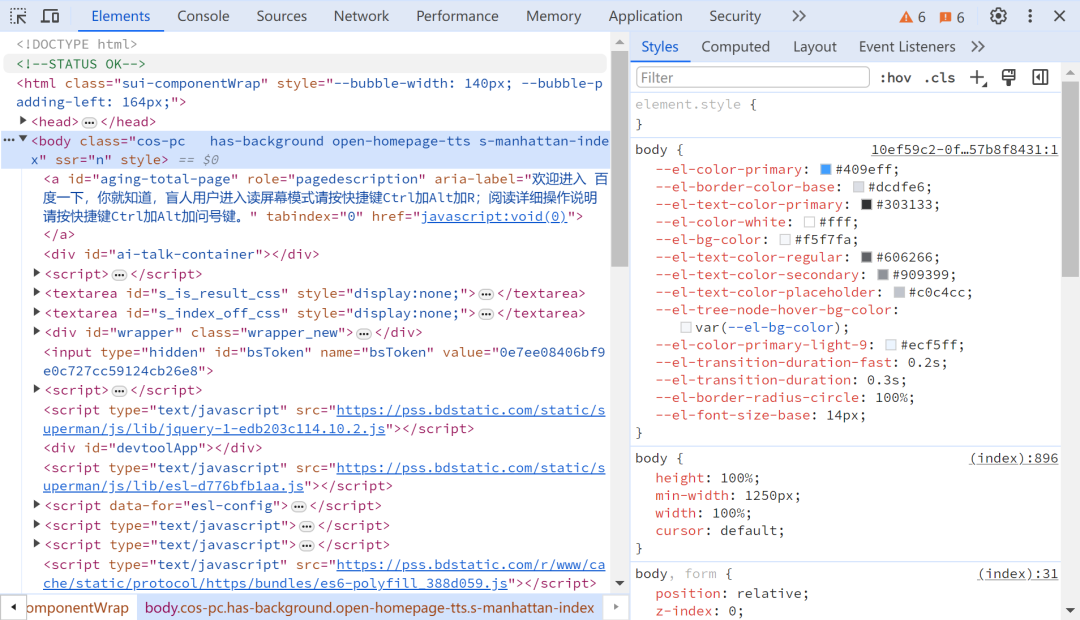Image resolution: width=1080 pixels, height=620 pixels.
Task: Open the Application tab
Action: [645, 16]
